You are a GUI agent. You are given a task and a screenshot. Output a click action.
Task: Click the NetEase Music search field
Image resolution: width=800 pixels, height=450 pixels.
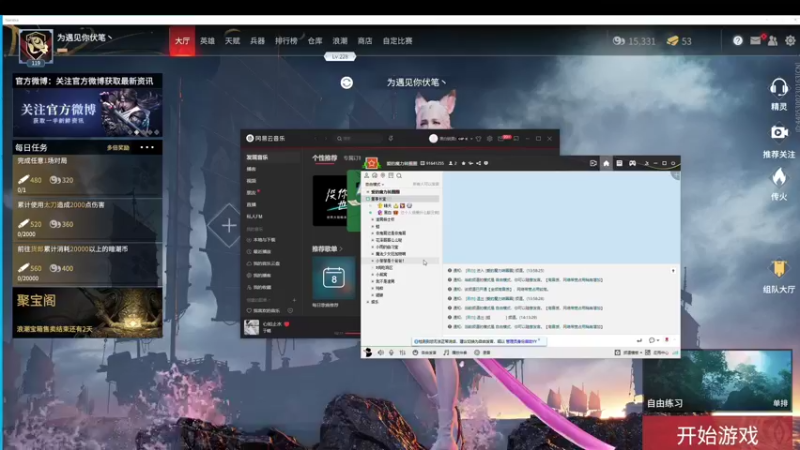(x=358, y=138)
